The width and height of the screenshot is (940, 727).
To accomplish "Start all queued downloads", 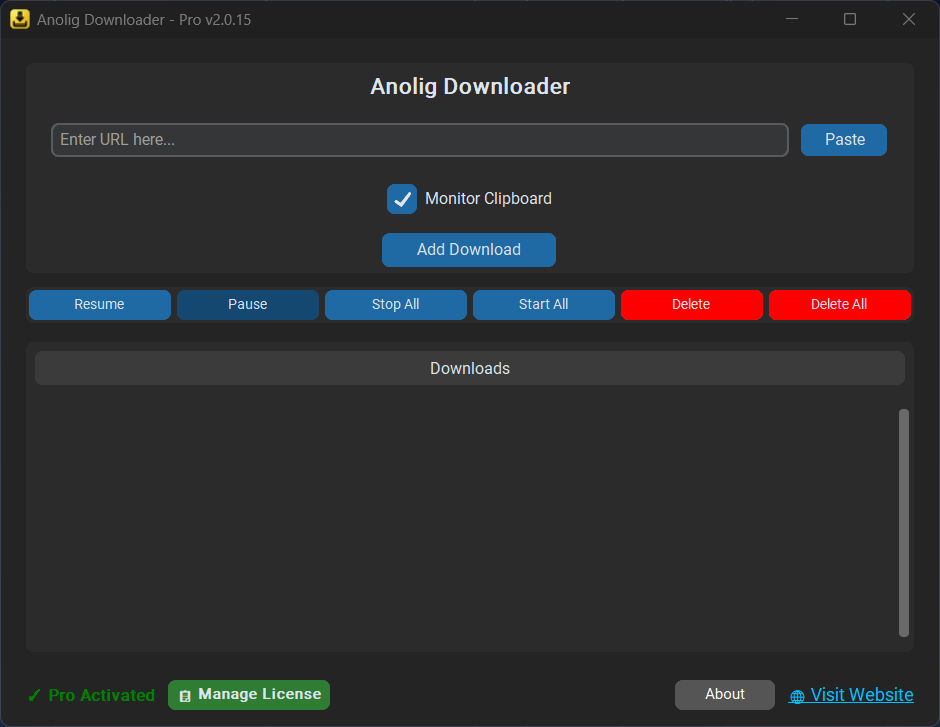I will 543,304.
